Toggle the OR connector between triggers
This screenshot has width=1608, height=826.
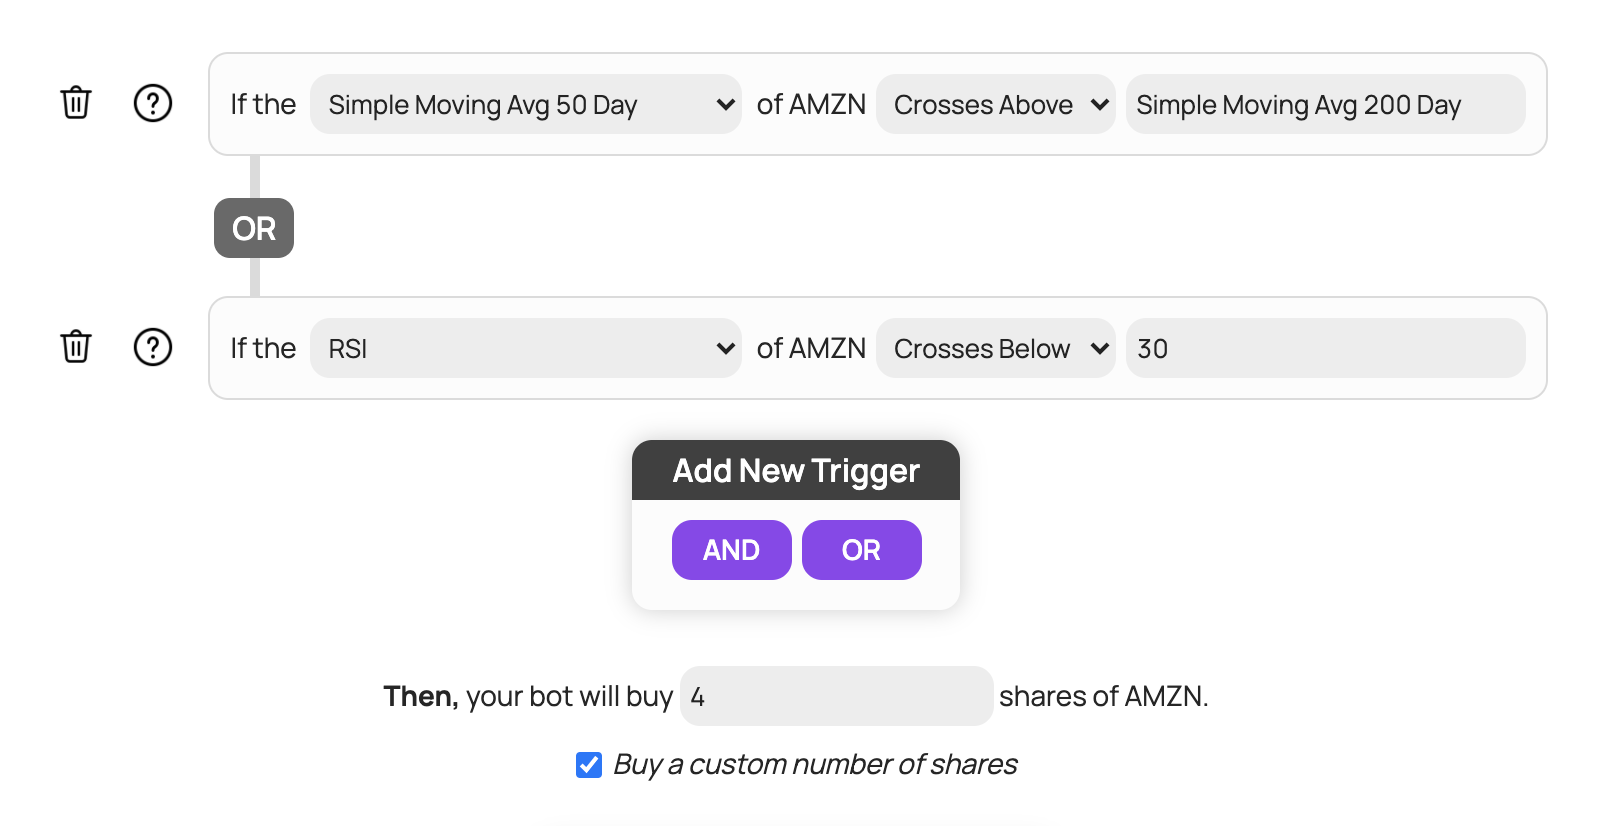[254, 228]
